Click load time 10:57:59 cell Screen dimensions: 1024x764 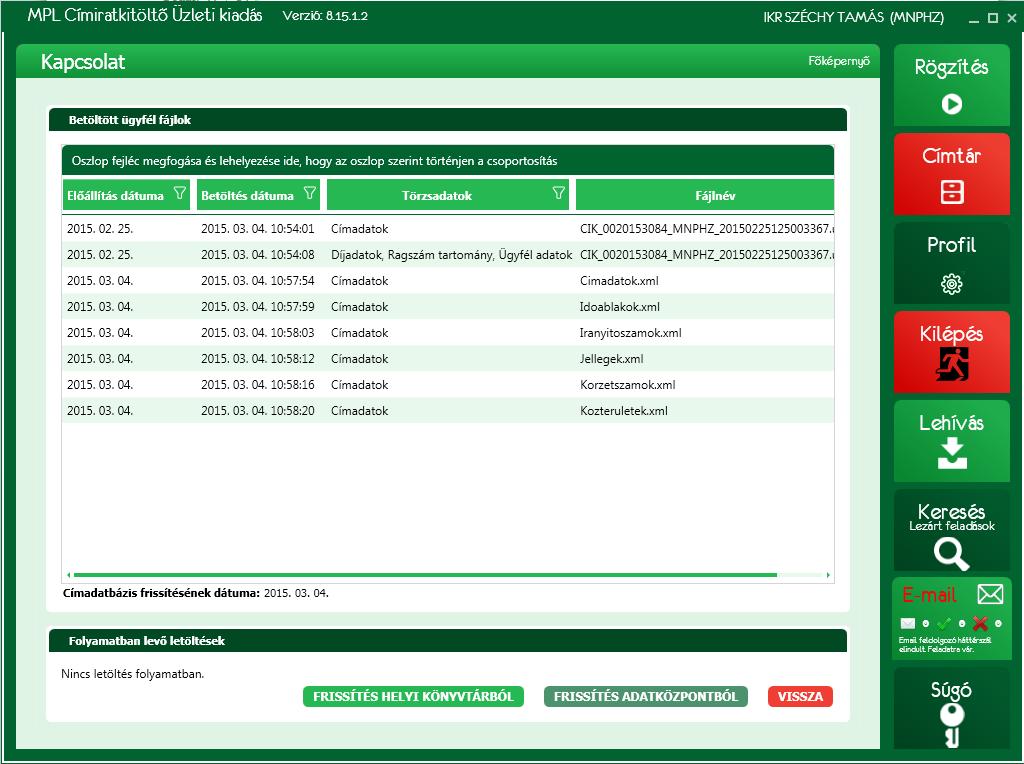[257, 307]
